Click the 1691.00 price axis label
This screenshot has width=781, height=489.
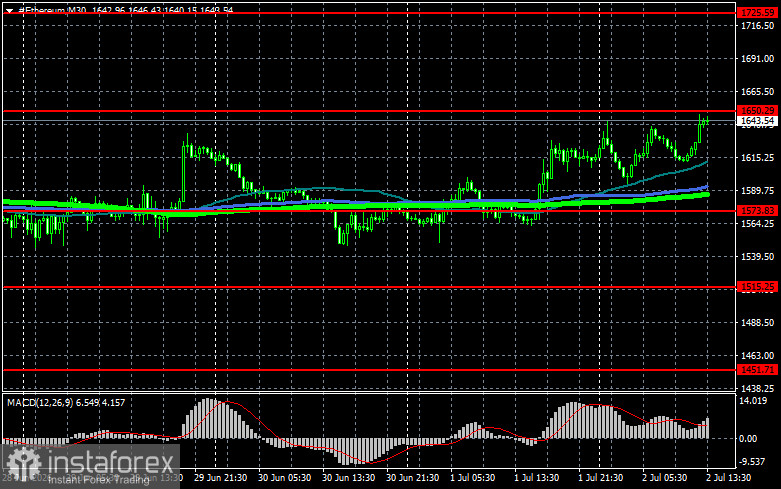(757, 59)
